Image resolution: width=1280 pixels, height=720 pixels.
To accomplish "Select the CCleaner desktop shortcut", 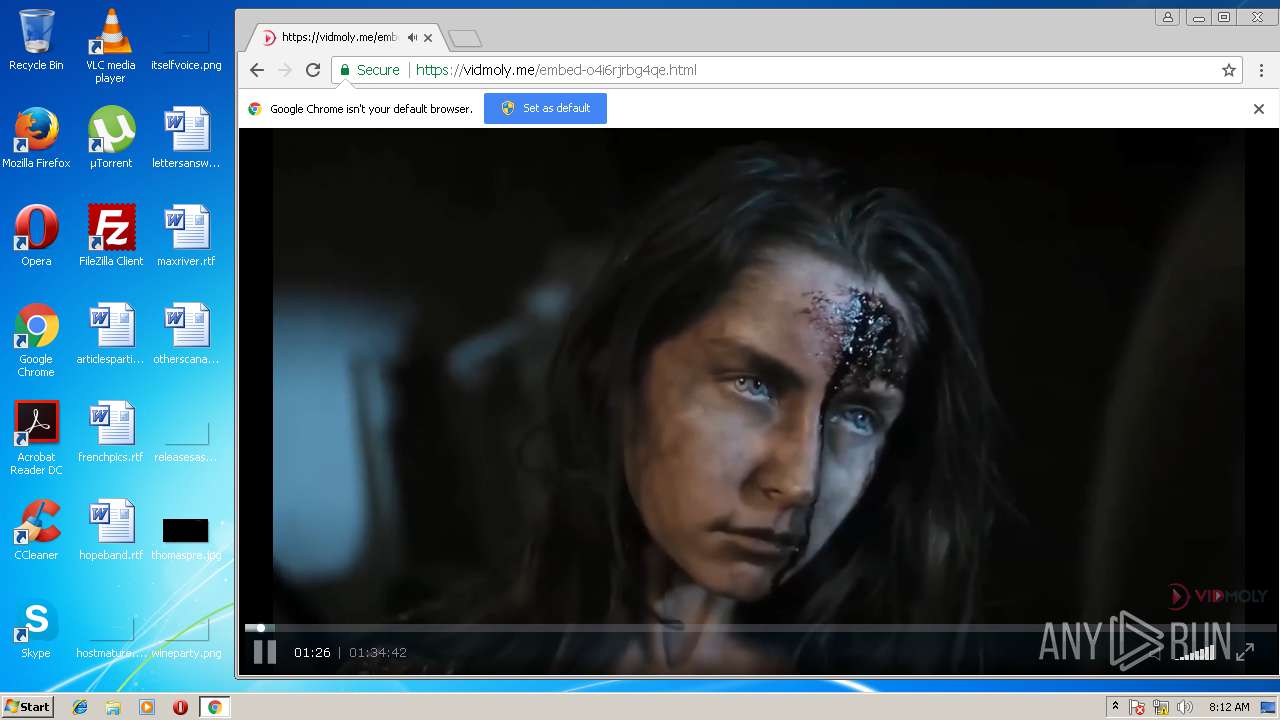I will tap(36, 530).
